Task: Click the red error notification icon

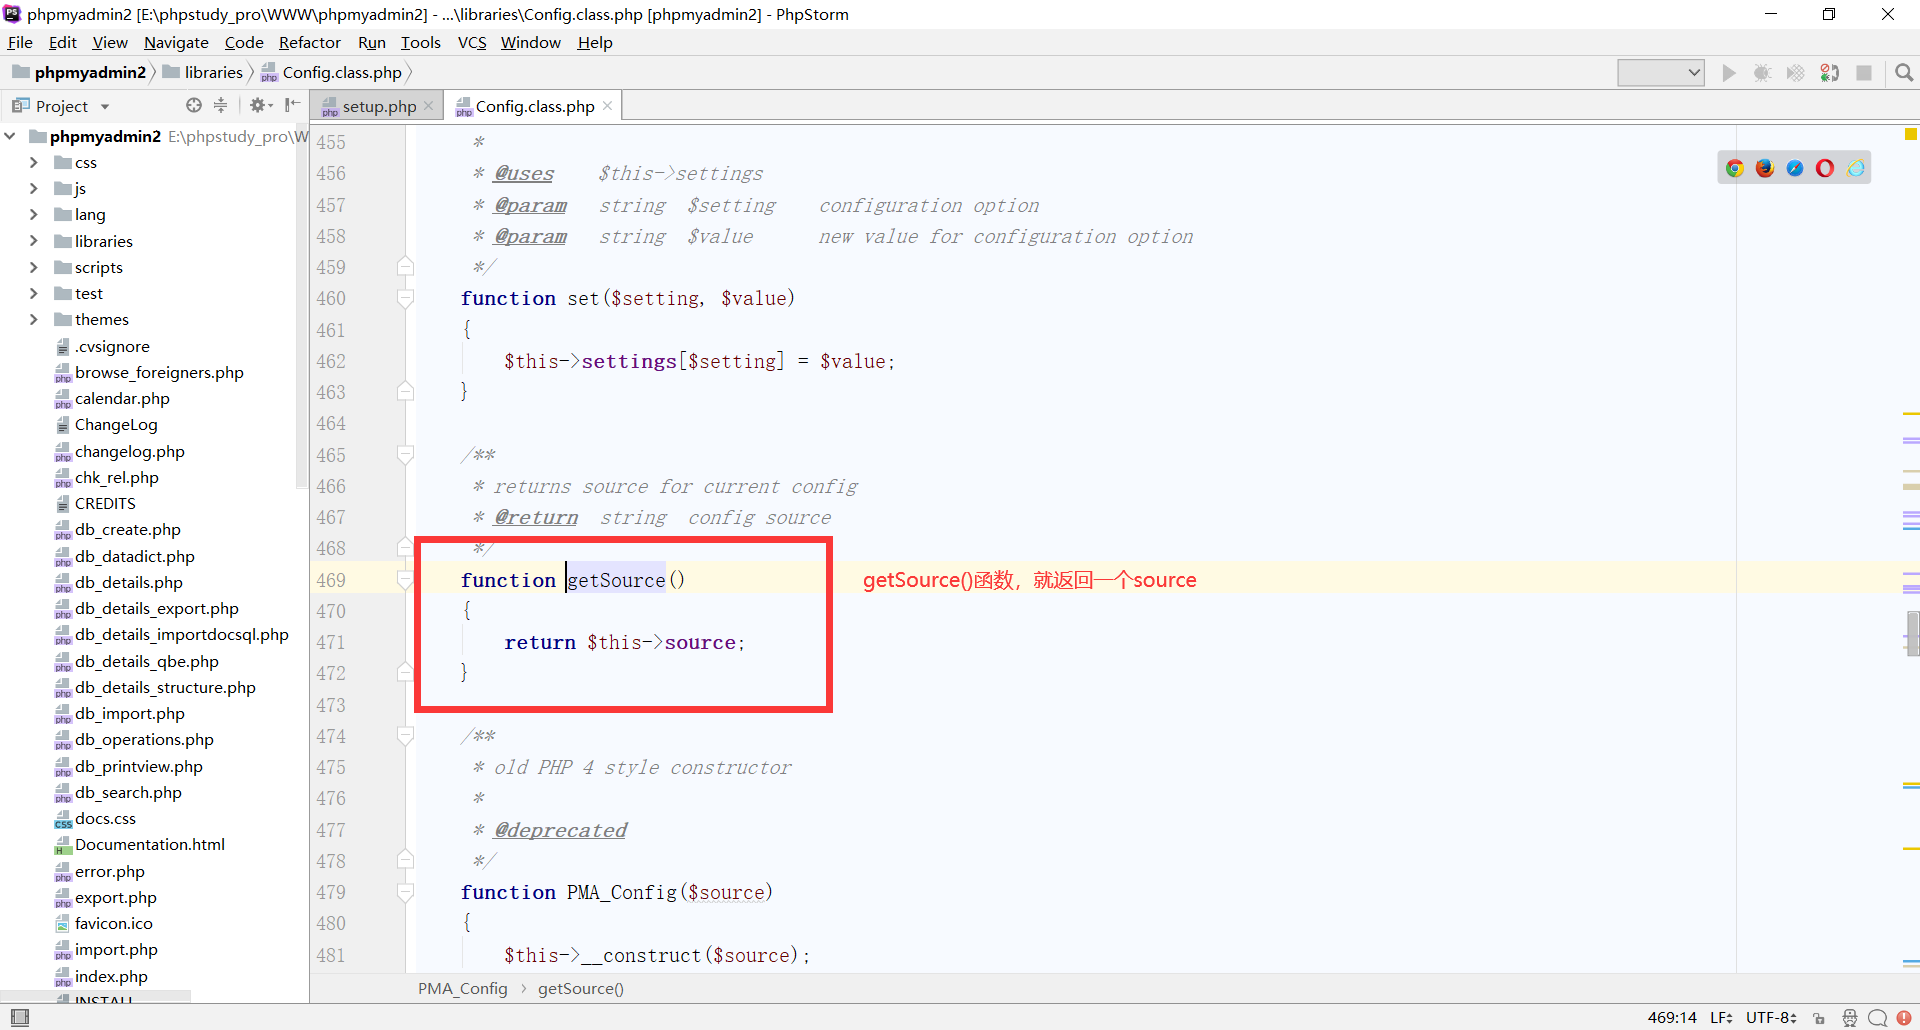Action: (1904, 1018)
